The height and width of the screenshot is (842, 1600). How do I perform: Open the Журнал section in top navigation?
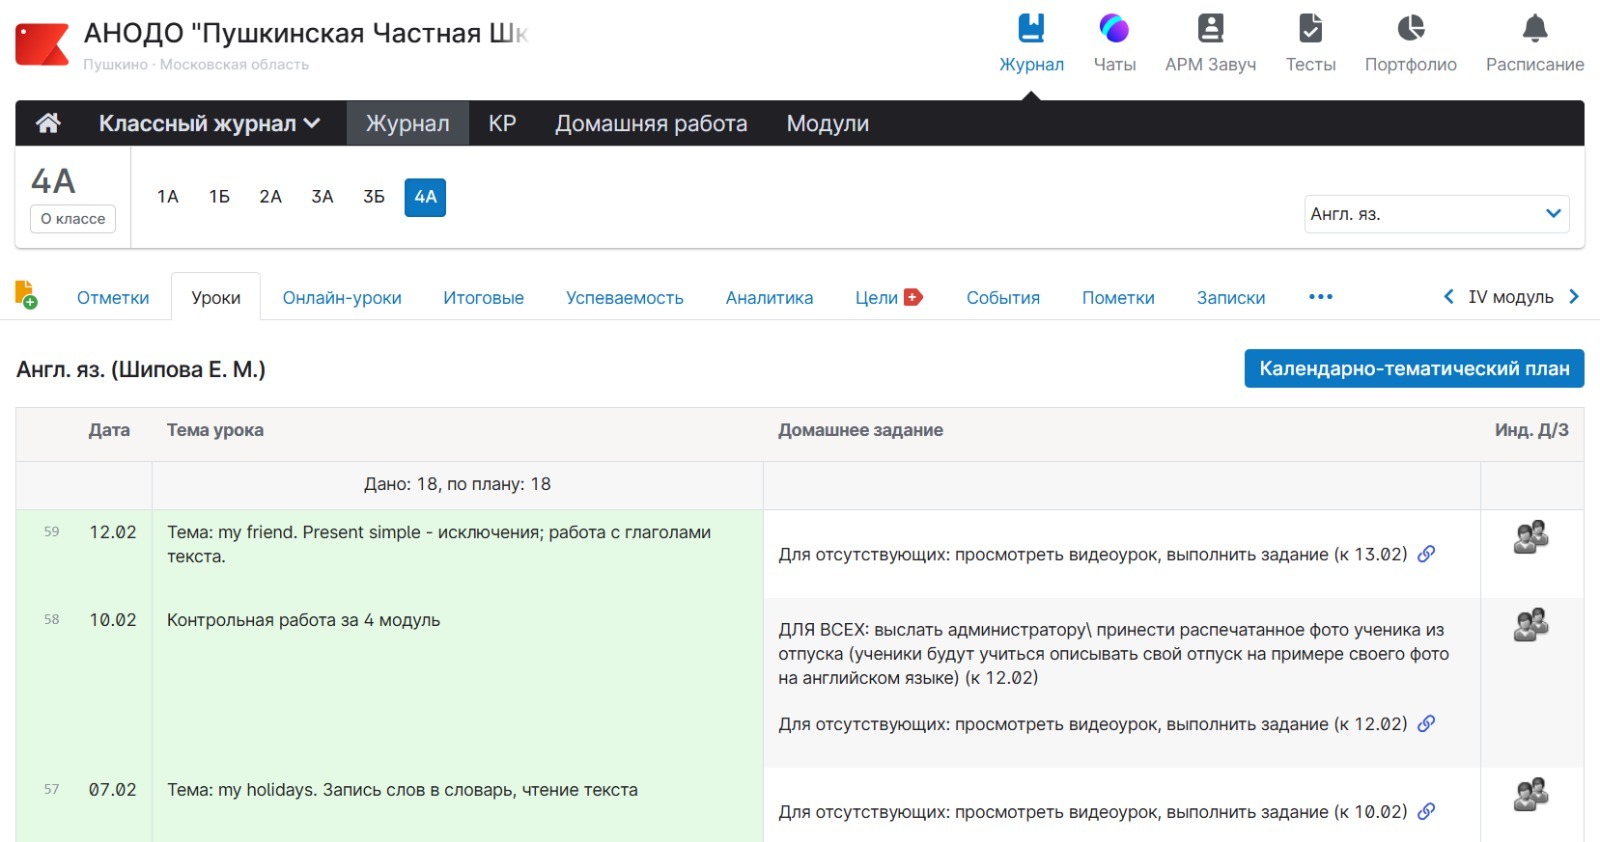pos(1031,43)
